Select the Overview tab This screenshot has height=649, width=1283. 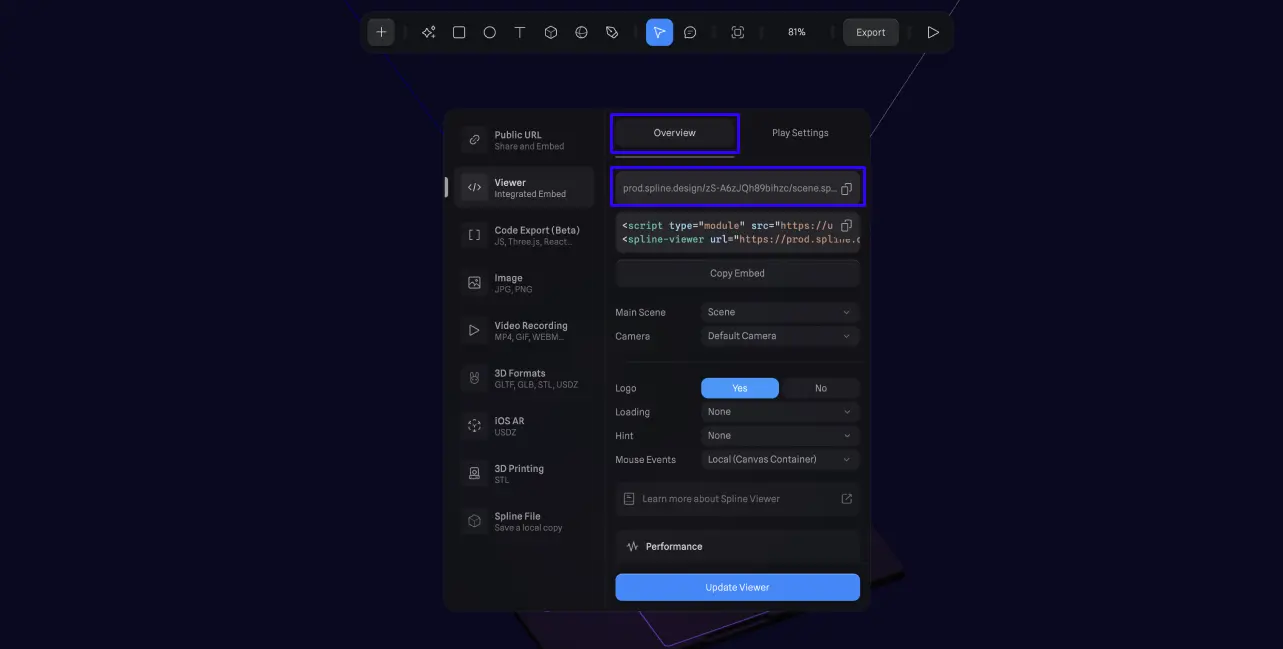(674, 132)
